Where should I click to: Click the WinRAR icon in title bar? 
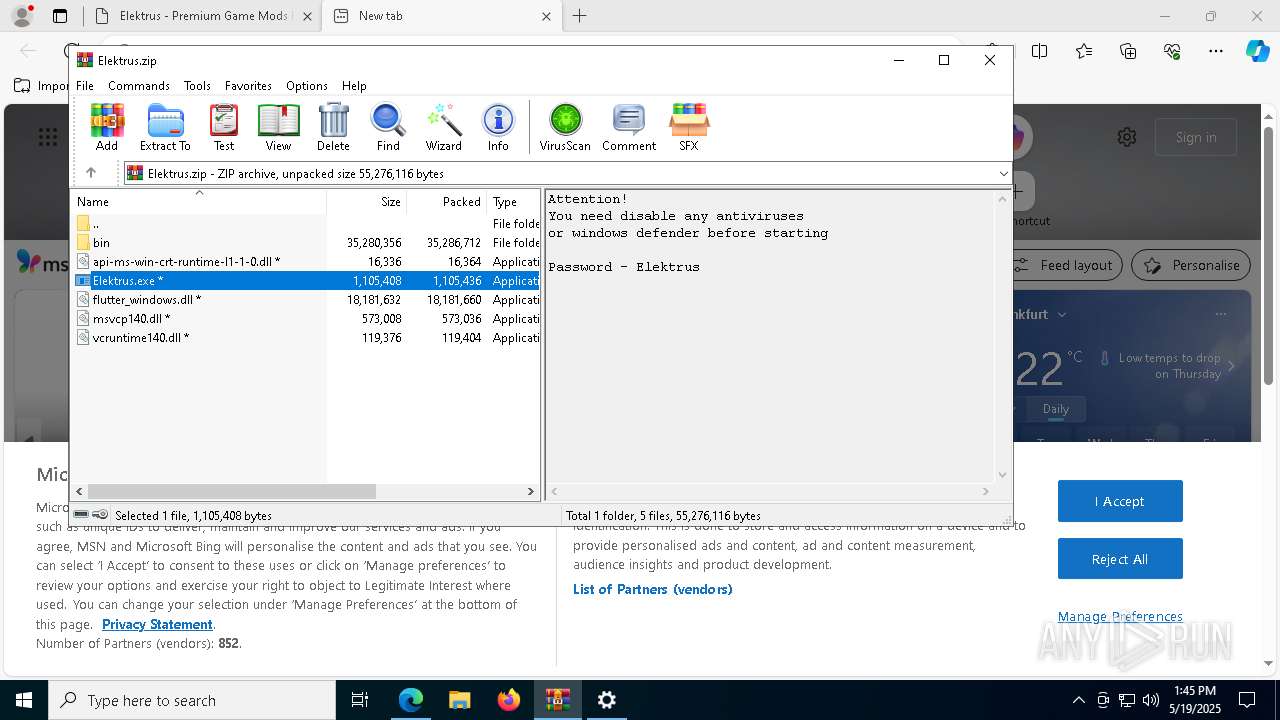tap(85, 60)
